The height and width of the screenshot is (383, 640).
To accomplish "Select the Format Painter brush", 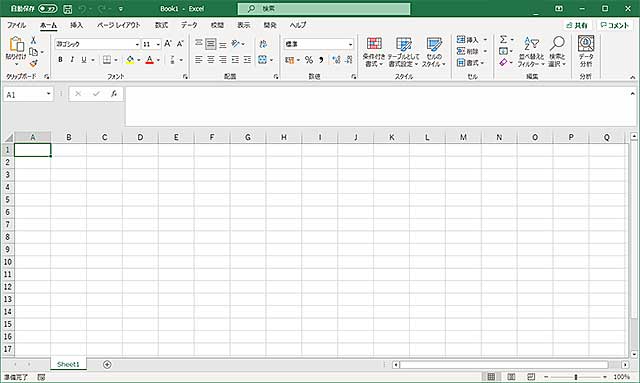I will coord(33,63).
